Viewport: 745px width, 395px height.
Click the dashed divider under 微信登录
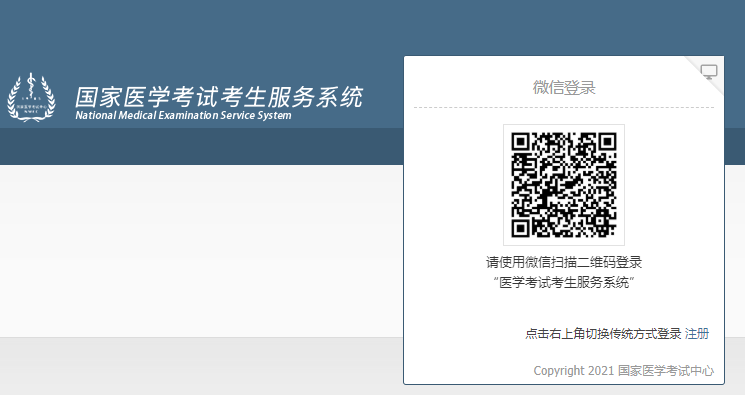point(564,107)
